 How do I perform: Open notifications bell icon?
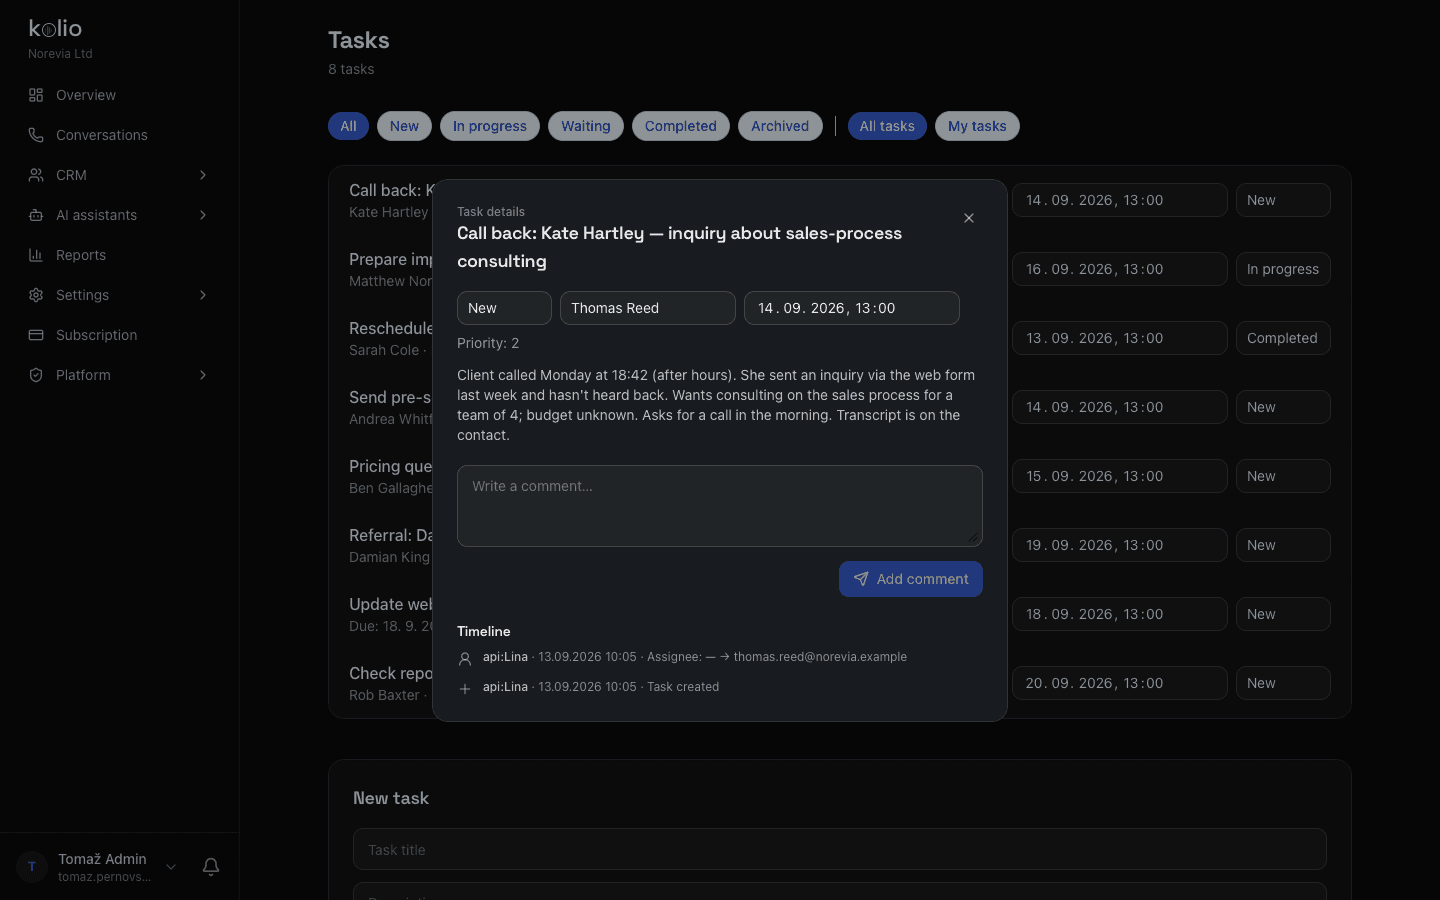pos(211,867)
